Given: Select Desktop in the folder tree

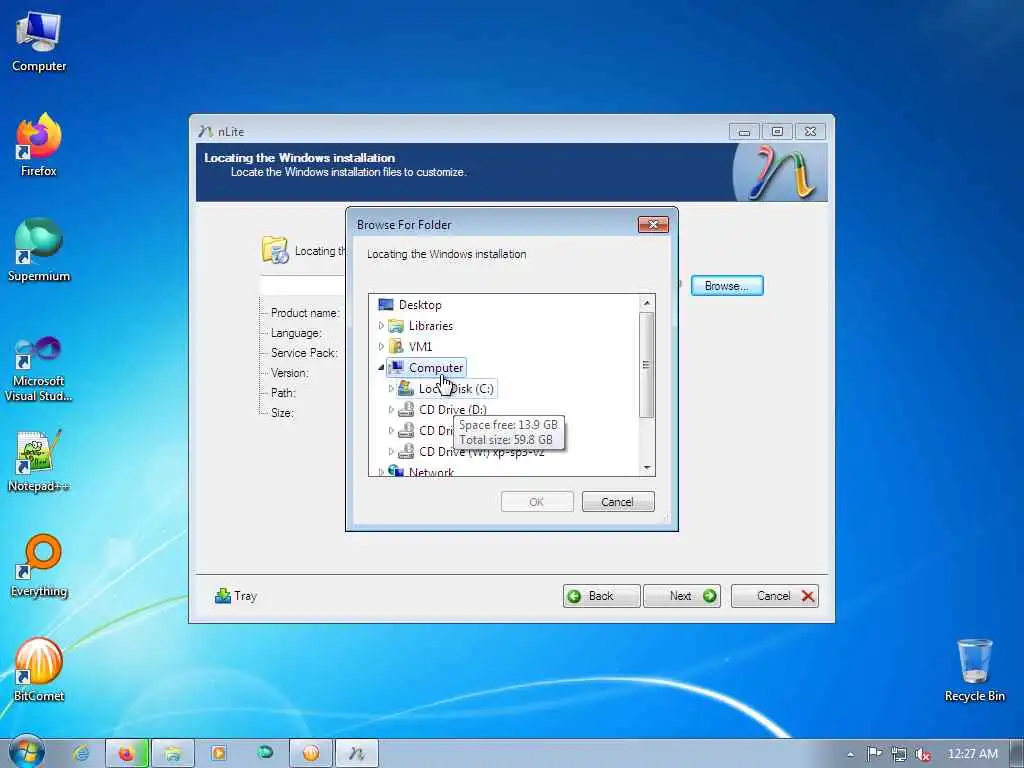Looking at the screenshot, I should [x=420, y=305].
